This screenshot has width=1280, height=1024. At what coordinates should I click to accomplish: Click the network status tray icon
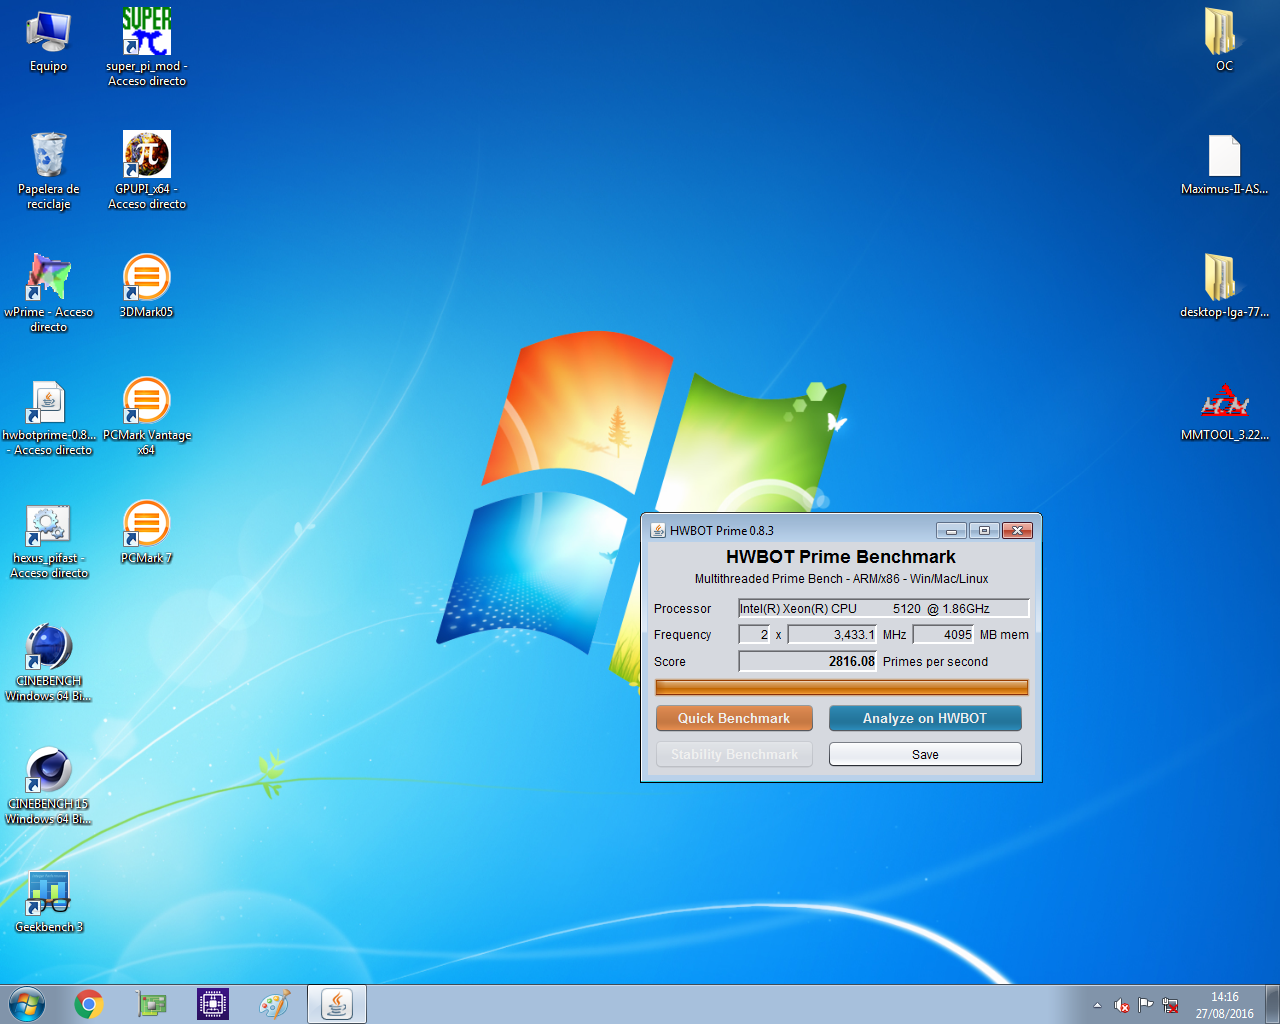click(1170, 1005)
